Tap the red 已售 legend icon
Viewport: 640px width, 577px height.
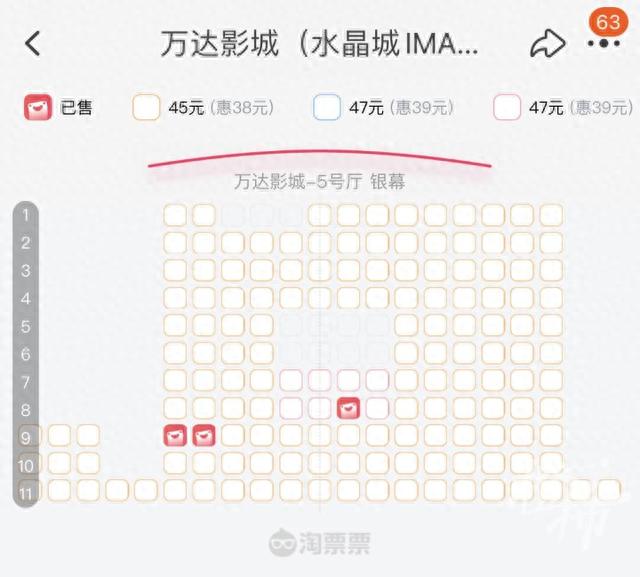click(x=38, y=107)
